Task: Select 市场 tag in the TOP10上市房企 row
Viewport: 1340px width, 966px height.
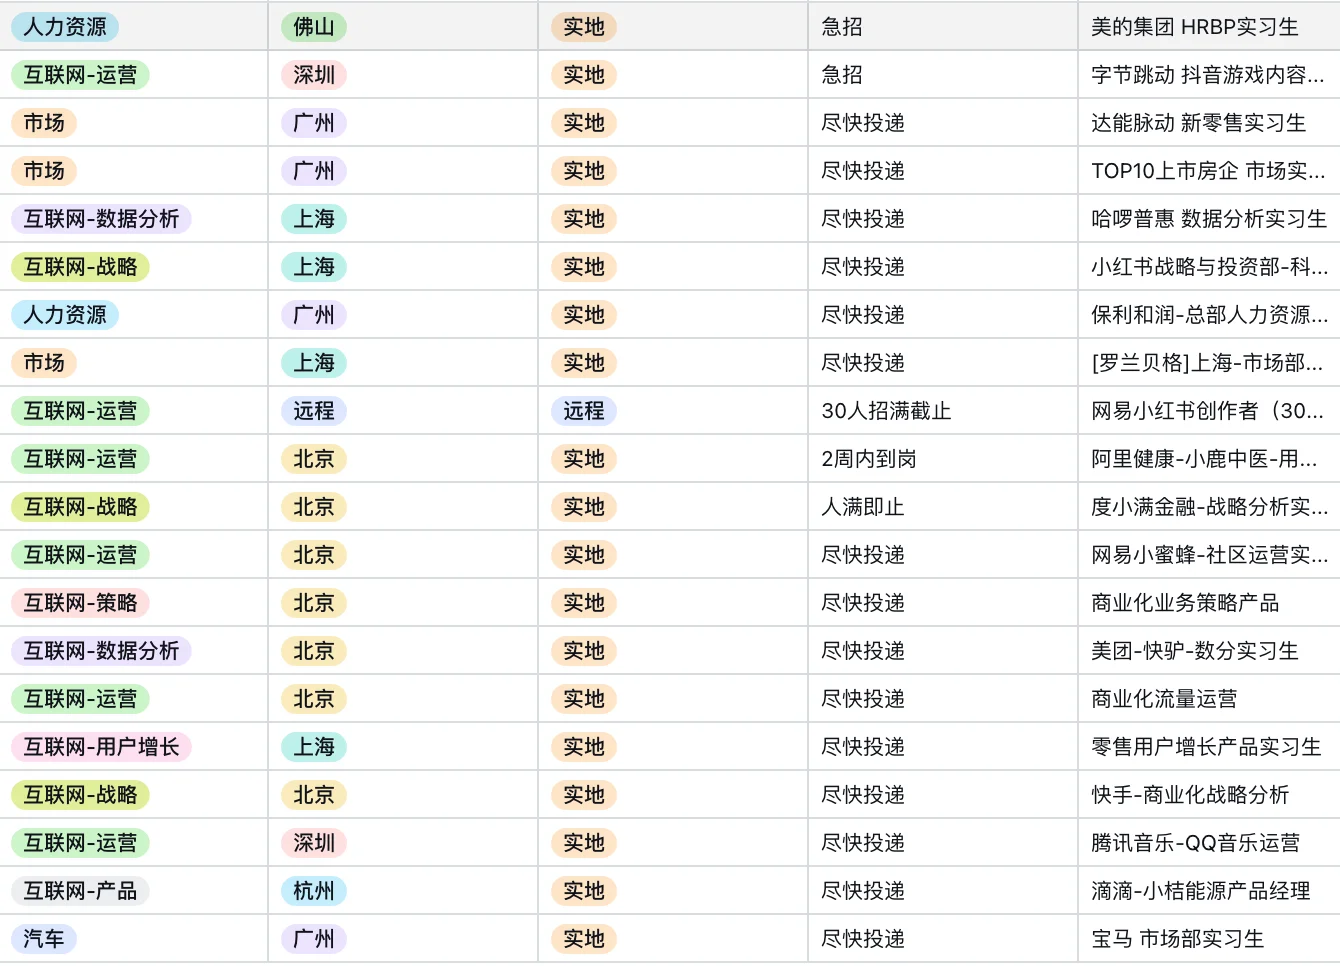Action: [44, 171]
